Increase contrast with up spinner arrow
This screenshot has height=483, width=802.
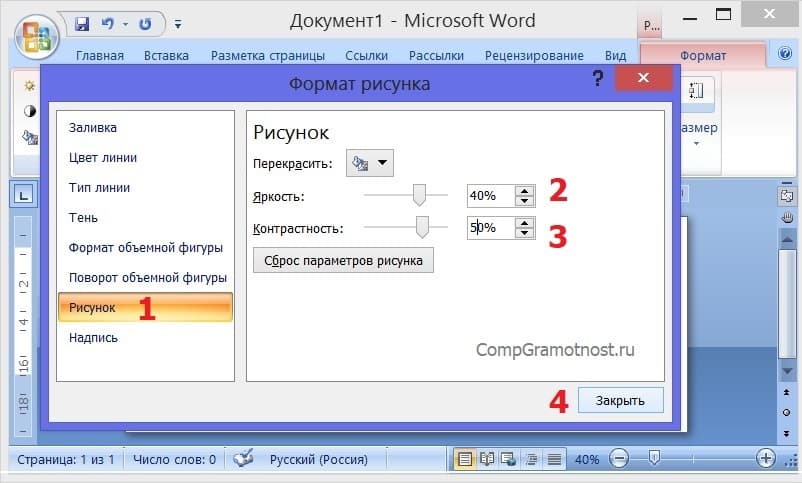524,223
